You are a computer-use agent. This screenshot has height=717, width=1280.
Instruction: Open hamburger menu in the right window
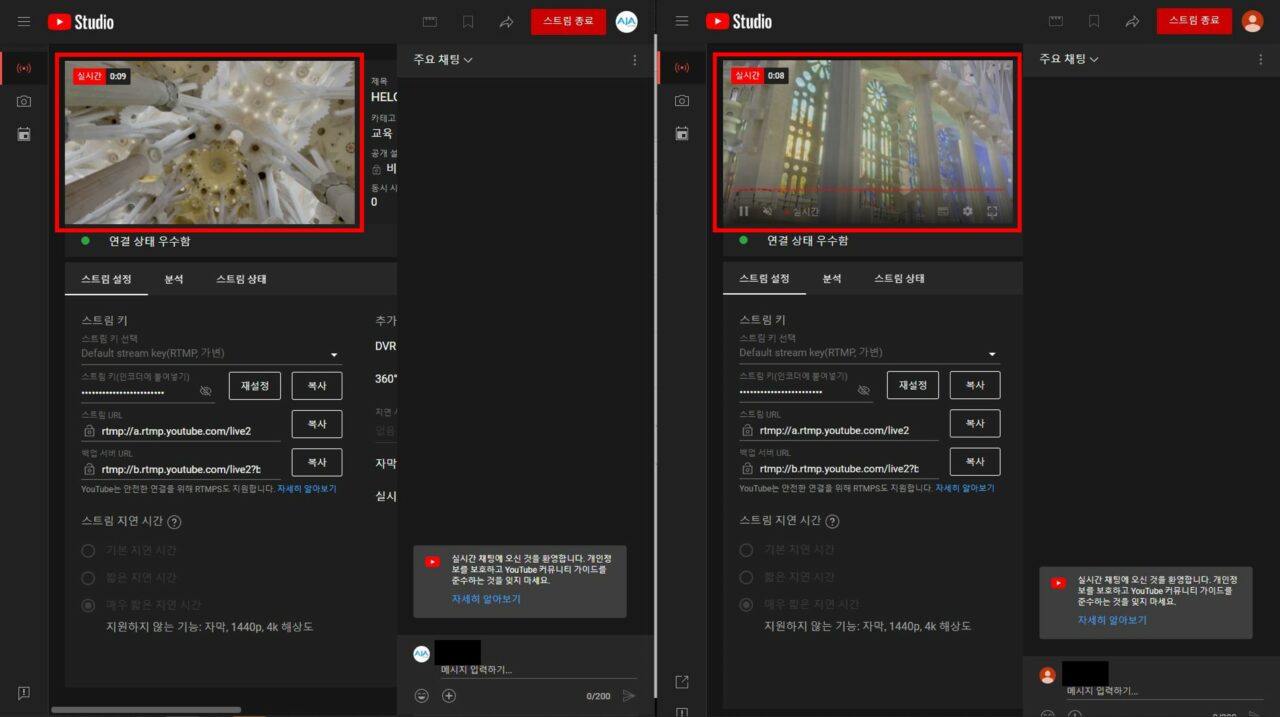(x=682, y=21)
